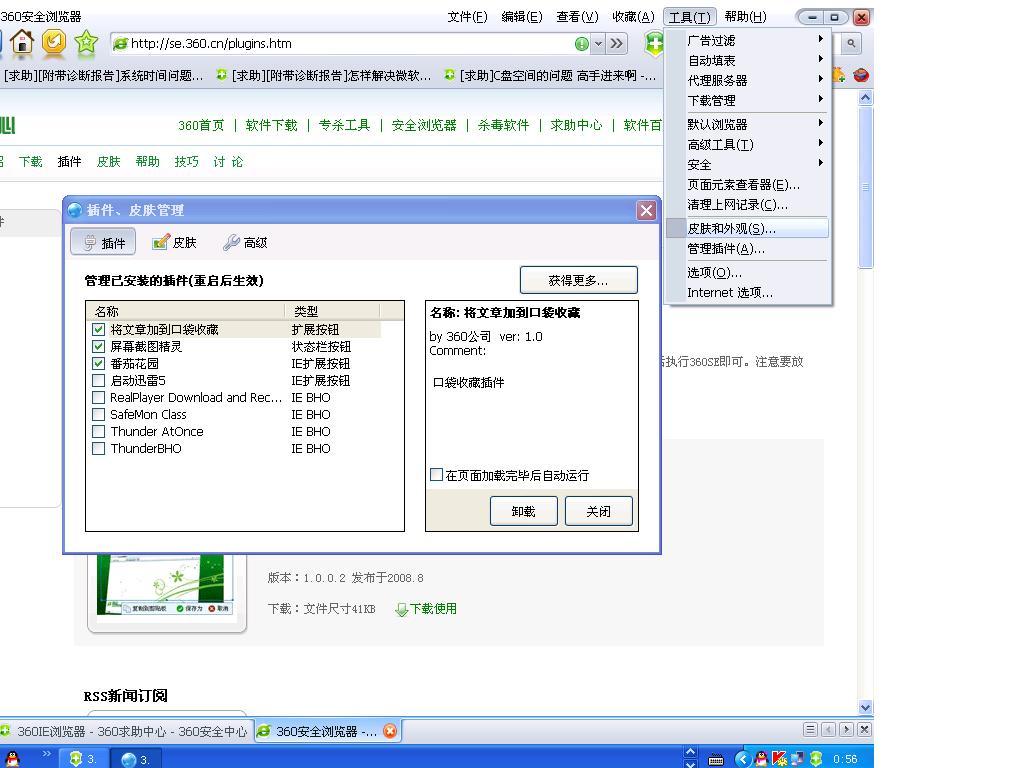Select 皮肤和外观 from Tools menu
Viewport: 1024px width, 768px height.
[731, 228]
